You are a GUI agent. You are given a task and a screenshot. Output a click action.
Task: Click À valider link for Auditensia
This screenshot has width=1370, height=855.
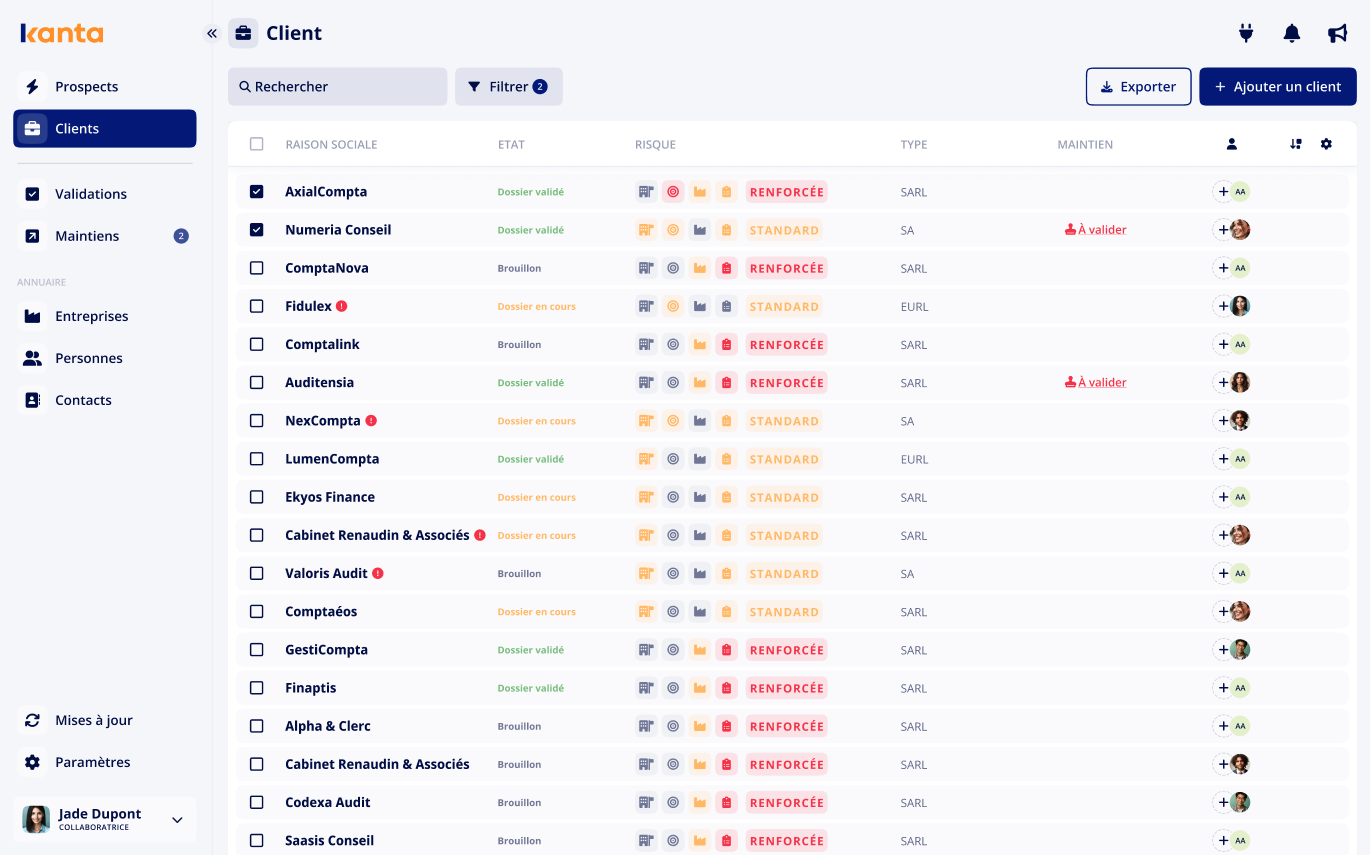pyautogui.click(x=1096, y=383)
